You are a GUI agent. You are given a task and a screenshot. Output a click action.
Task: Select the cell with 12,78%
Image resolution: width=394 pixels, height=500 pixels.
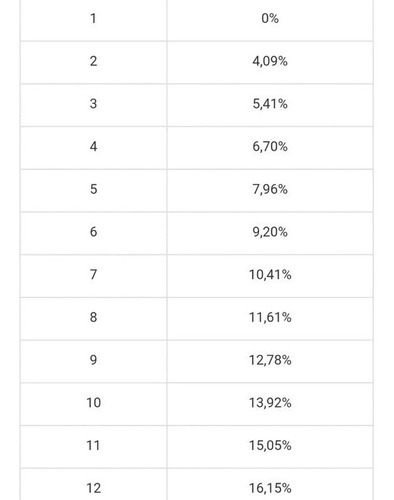(x=270, y=361)
